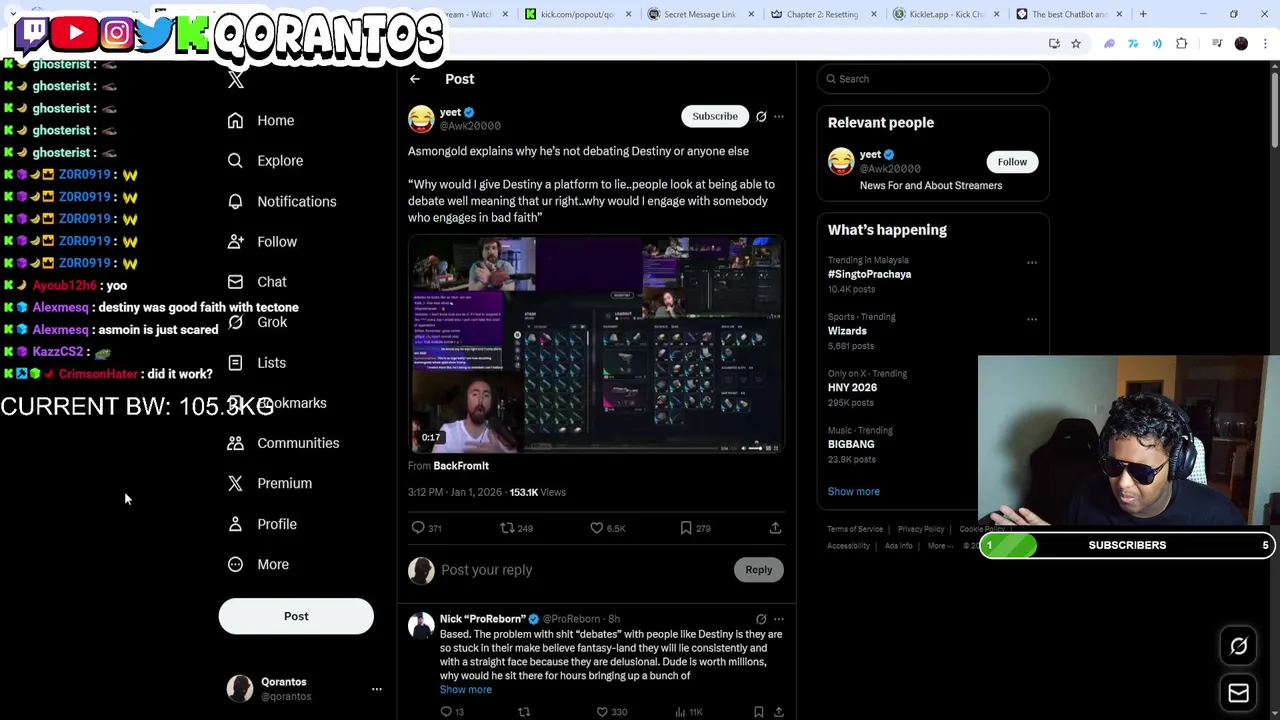
Task: Click reply icon showing 13 on Nick's reply
Action: 446,712
